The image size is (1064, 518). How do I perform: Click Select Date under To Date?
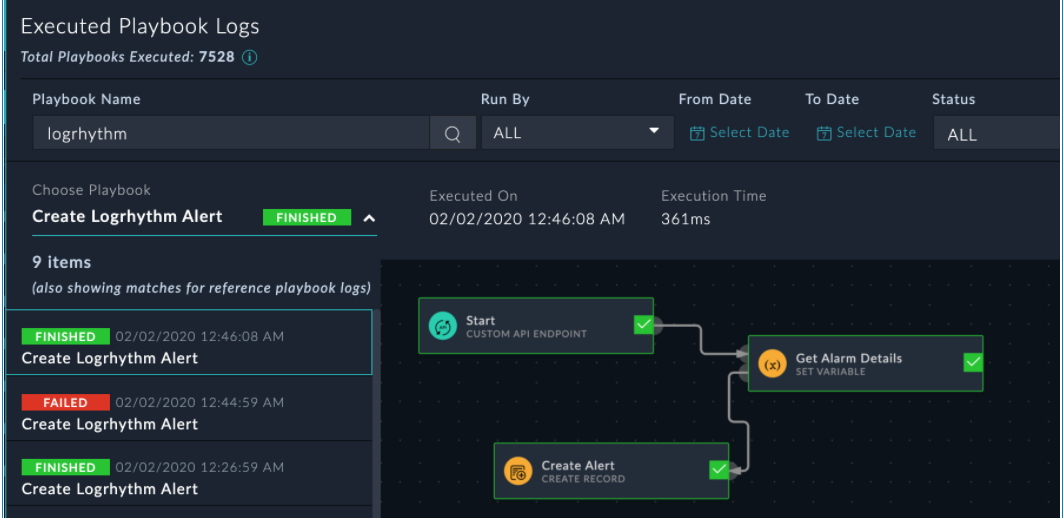(x=876, y=133)
